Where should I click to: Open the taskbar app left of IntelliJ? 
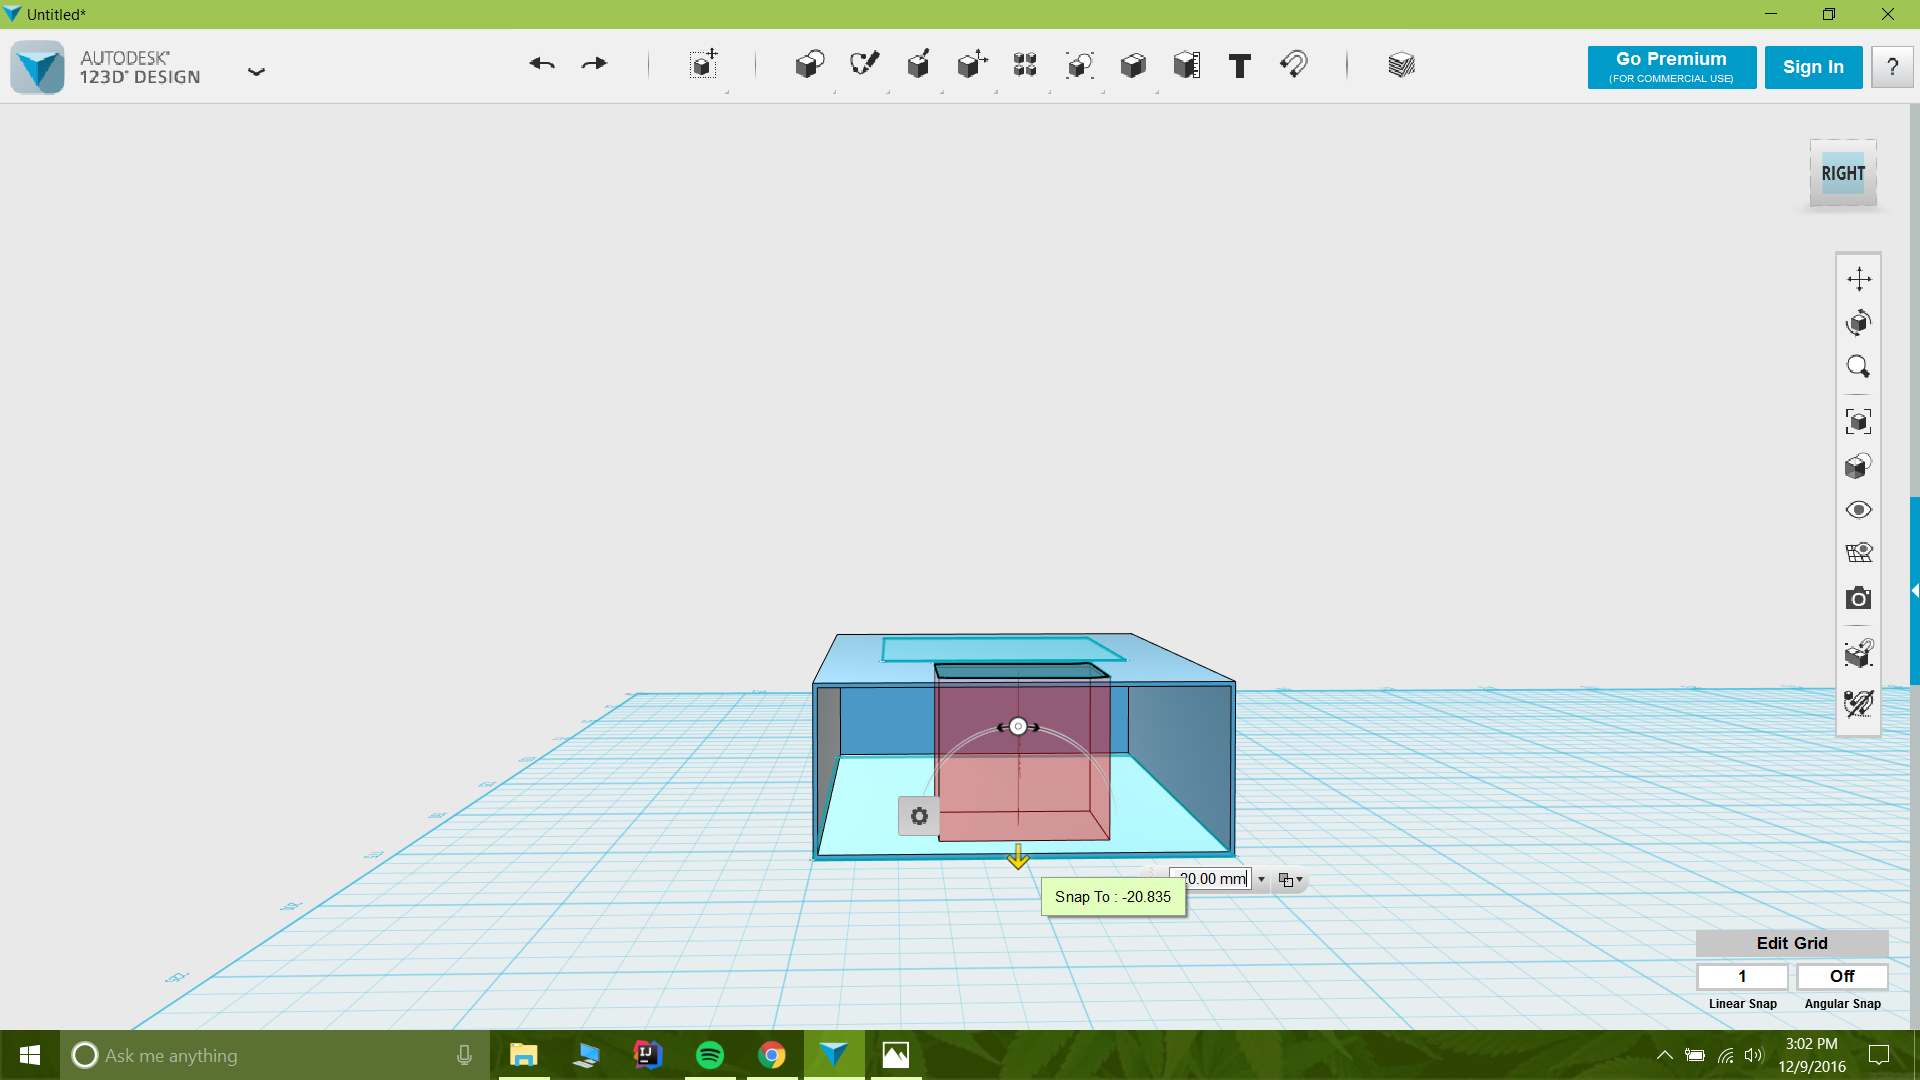coord(586,1055)
